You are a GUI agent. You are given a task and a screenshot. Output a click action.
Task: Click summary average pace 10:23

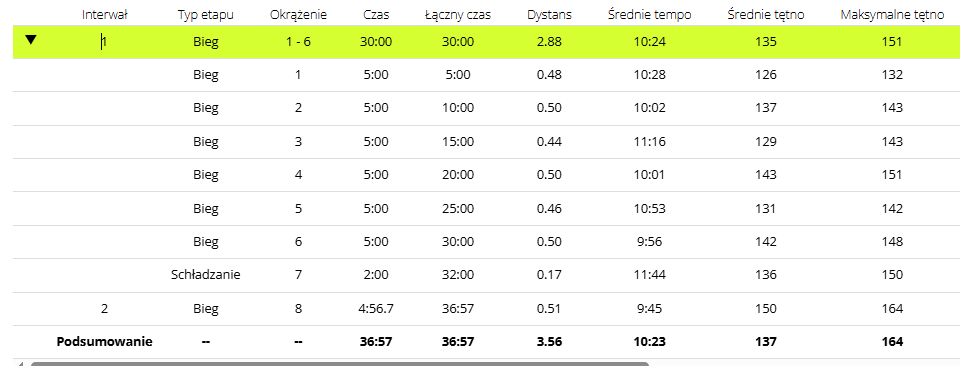pyautogui.click(x=650, y=342)
